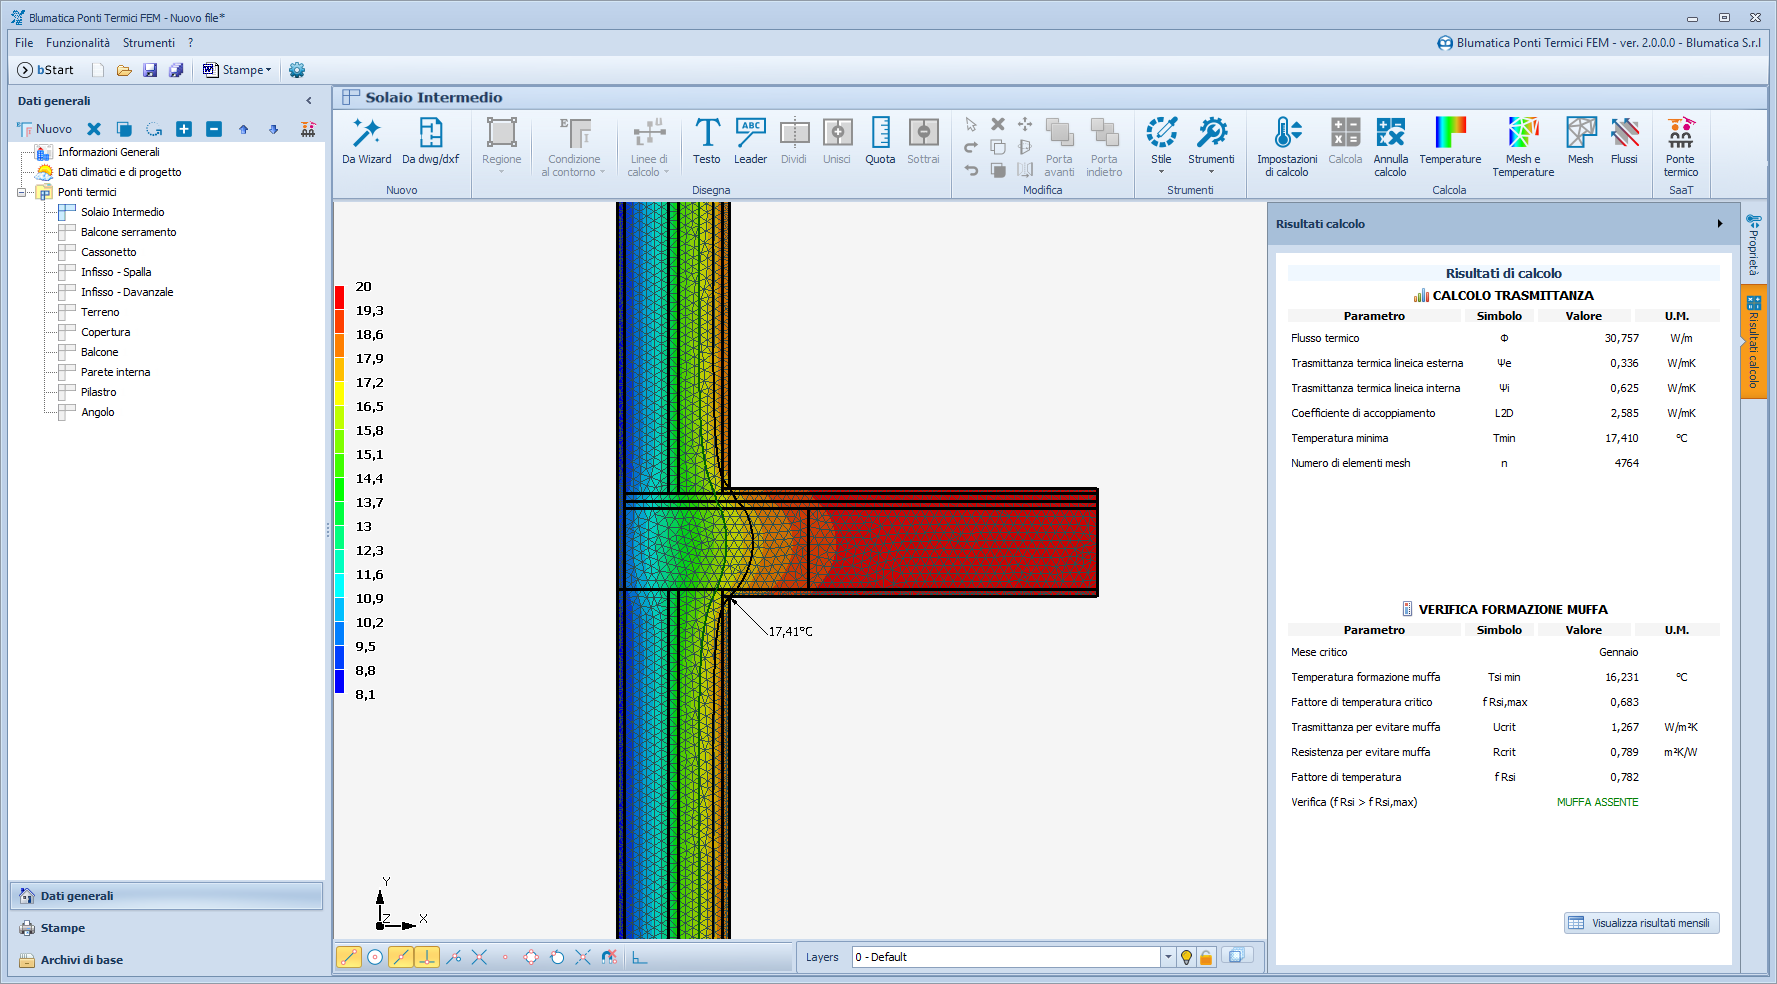The height and width of the screenshot is (984, 1777).
Task: Open the Archivi di base section
Action: [82, 960]
